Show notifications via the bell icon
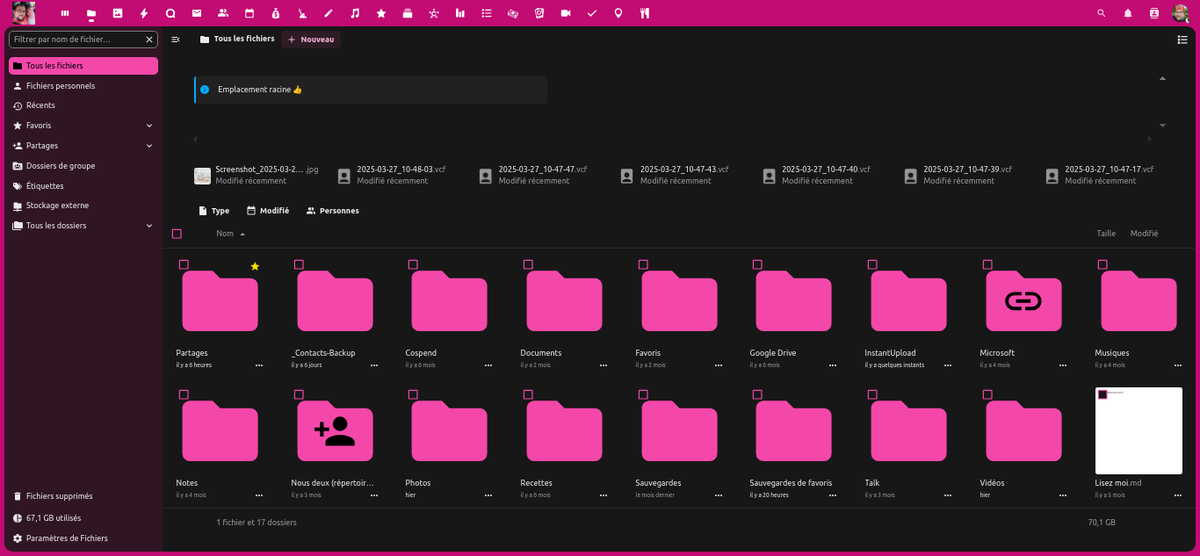The width and height of the screenshot is (1200, 556). [1128, 14]
